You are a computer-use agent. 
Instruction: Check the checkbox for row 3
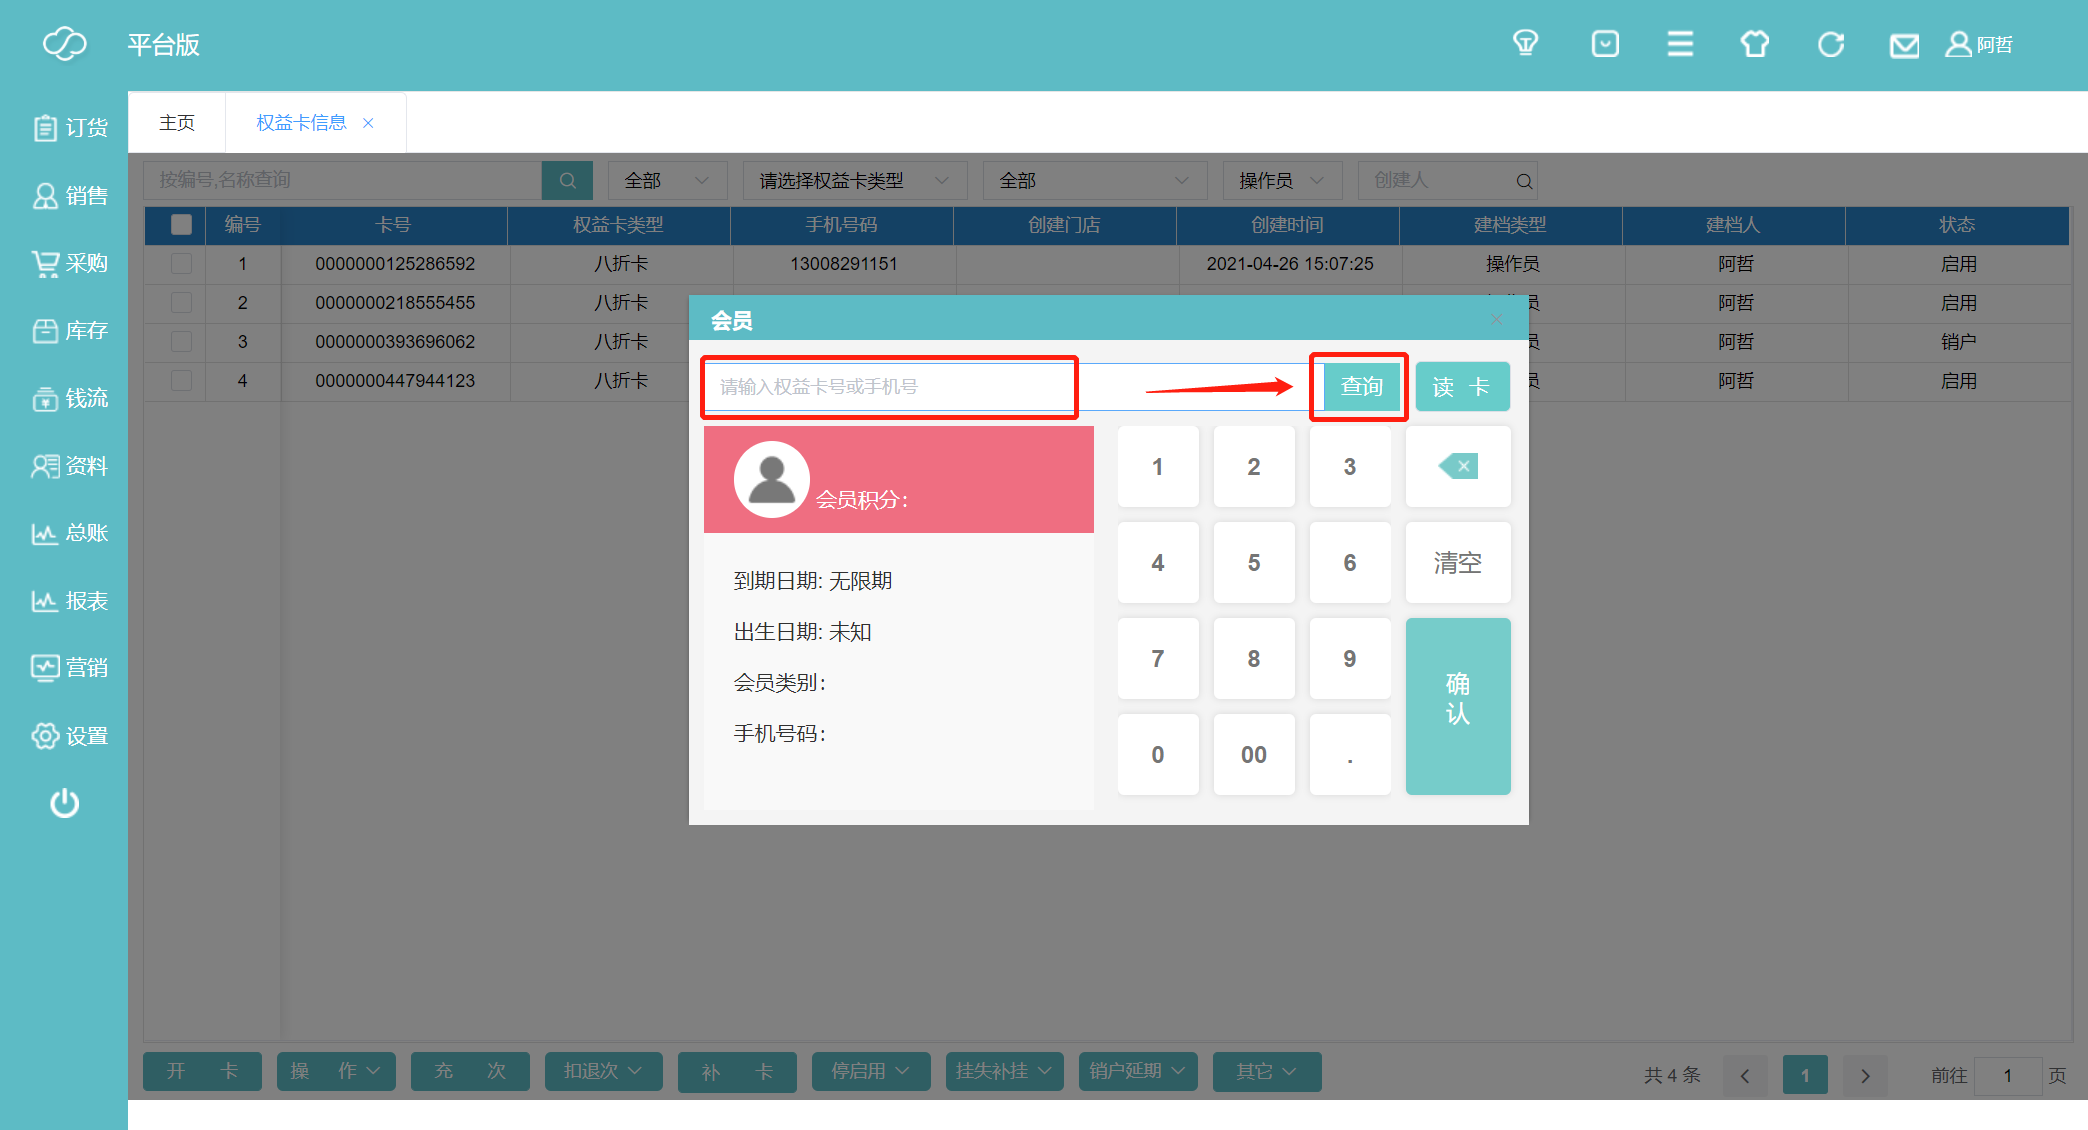tap(181, 342)
